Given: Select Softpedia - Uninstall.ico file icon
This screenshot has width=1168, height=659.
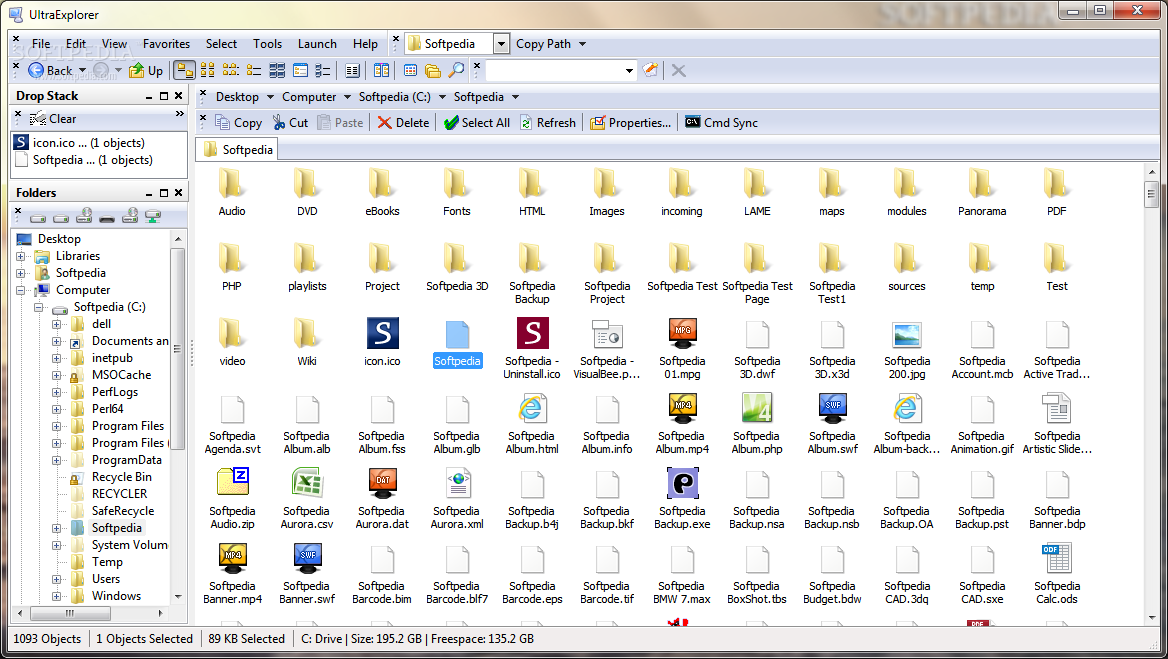Looking at the screenshot, I should [533, 333].
